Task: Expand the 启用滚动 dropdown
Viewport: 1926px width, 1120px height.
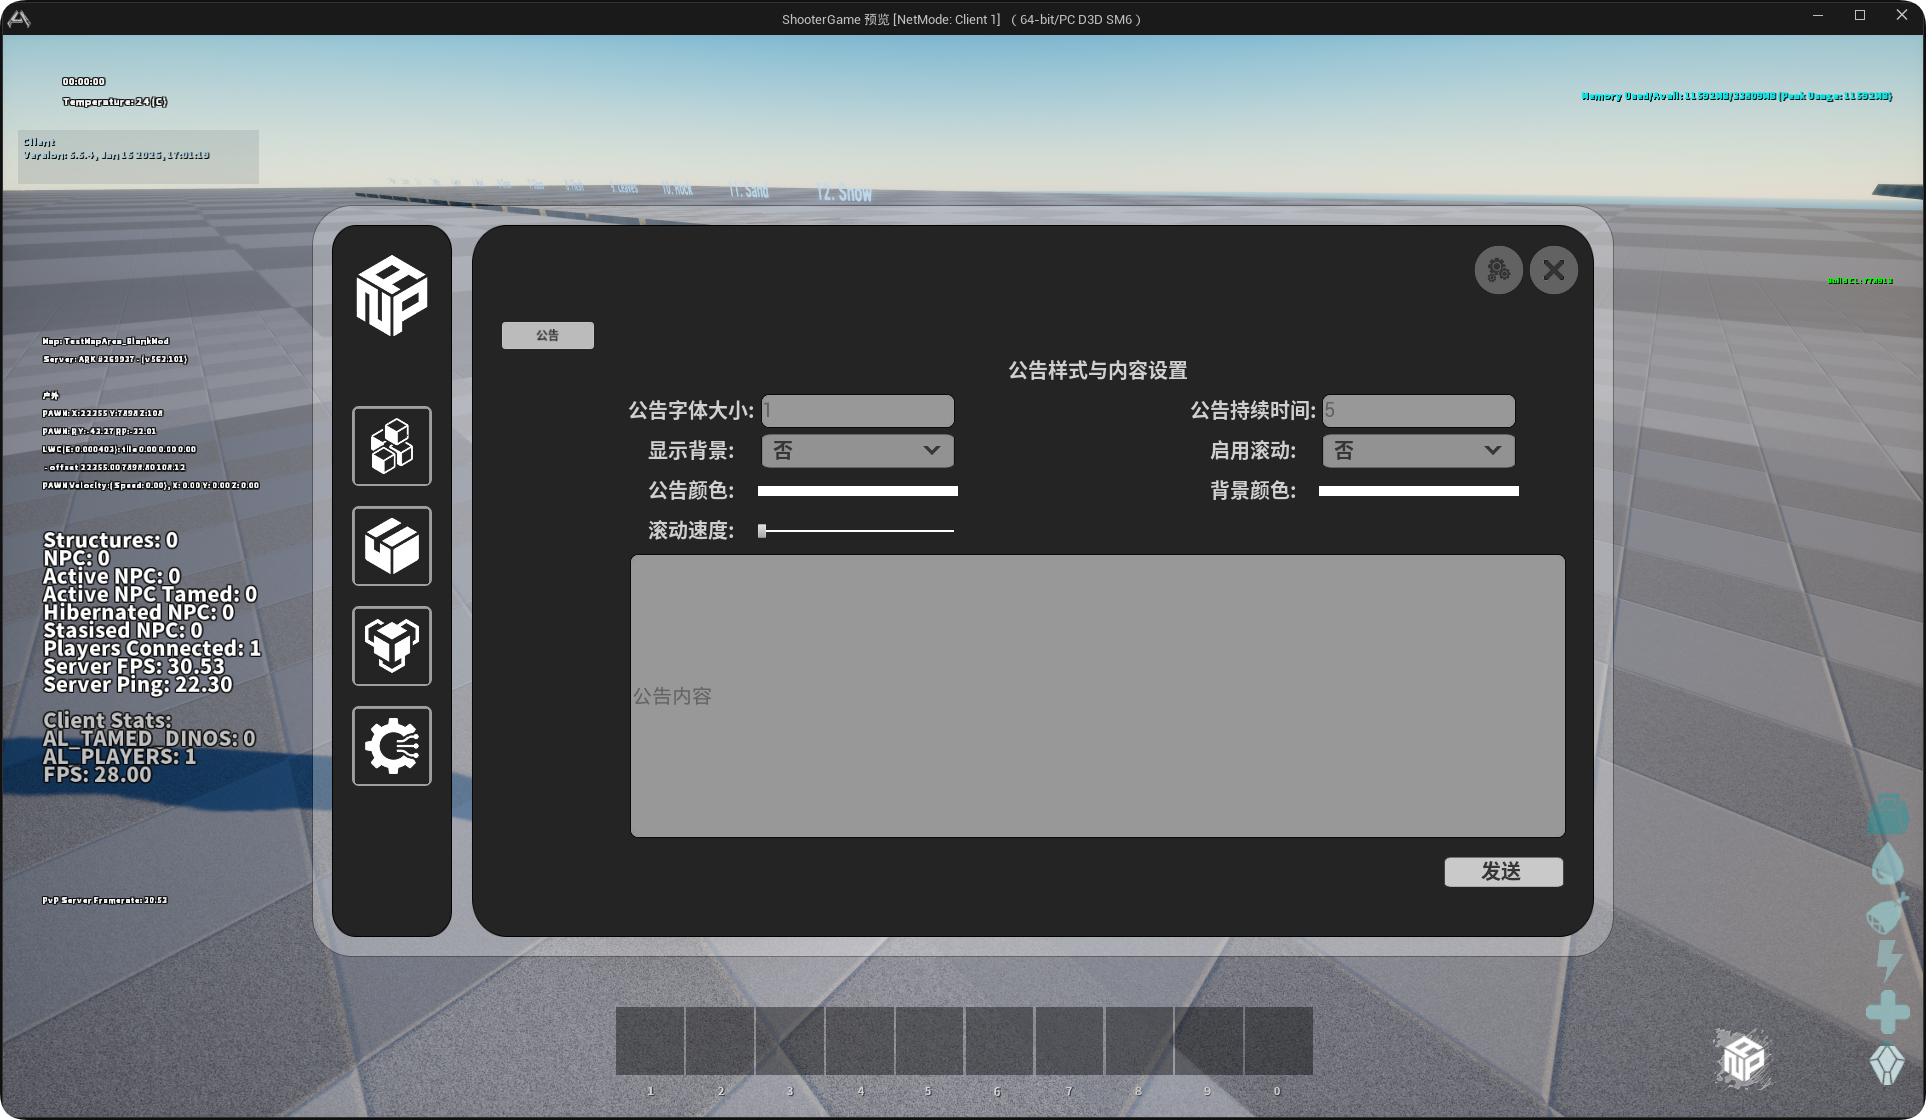Action: click(x=1418, y=451)
